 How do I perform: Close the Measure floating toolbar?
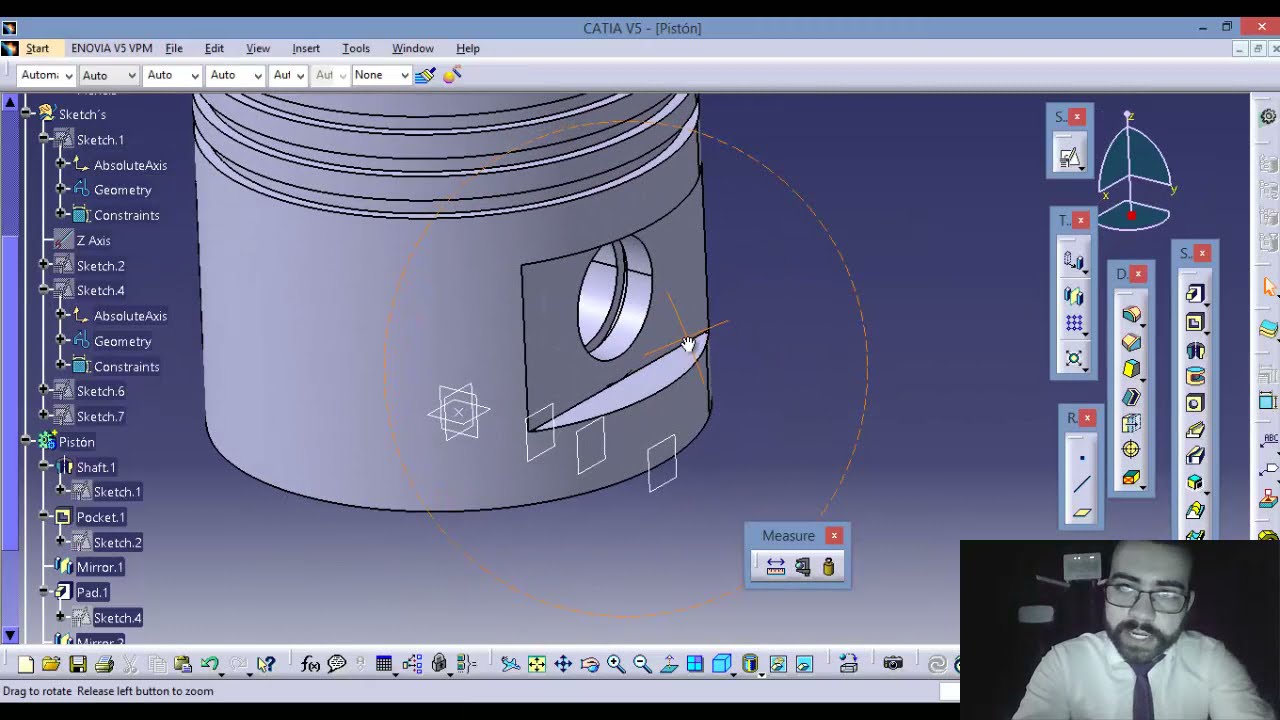[834, 536]
